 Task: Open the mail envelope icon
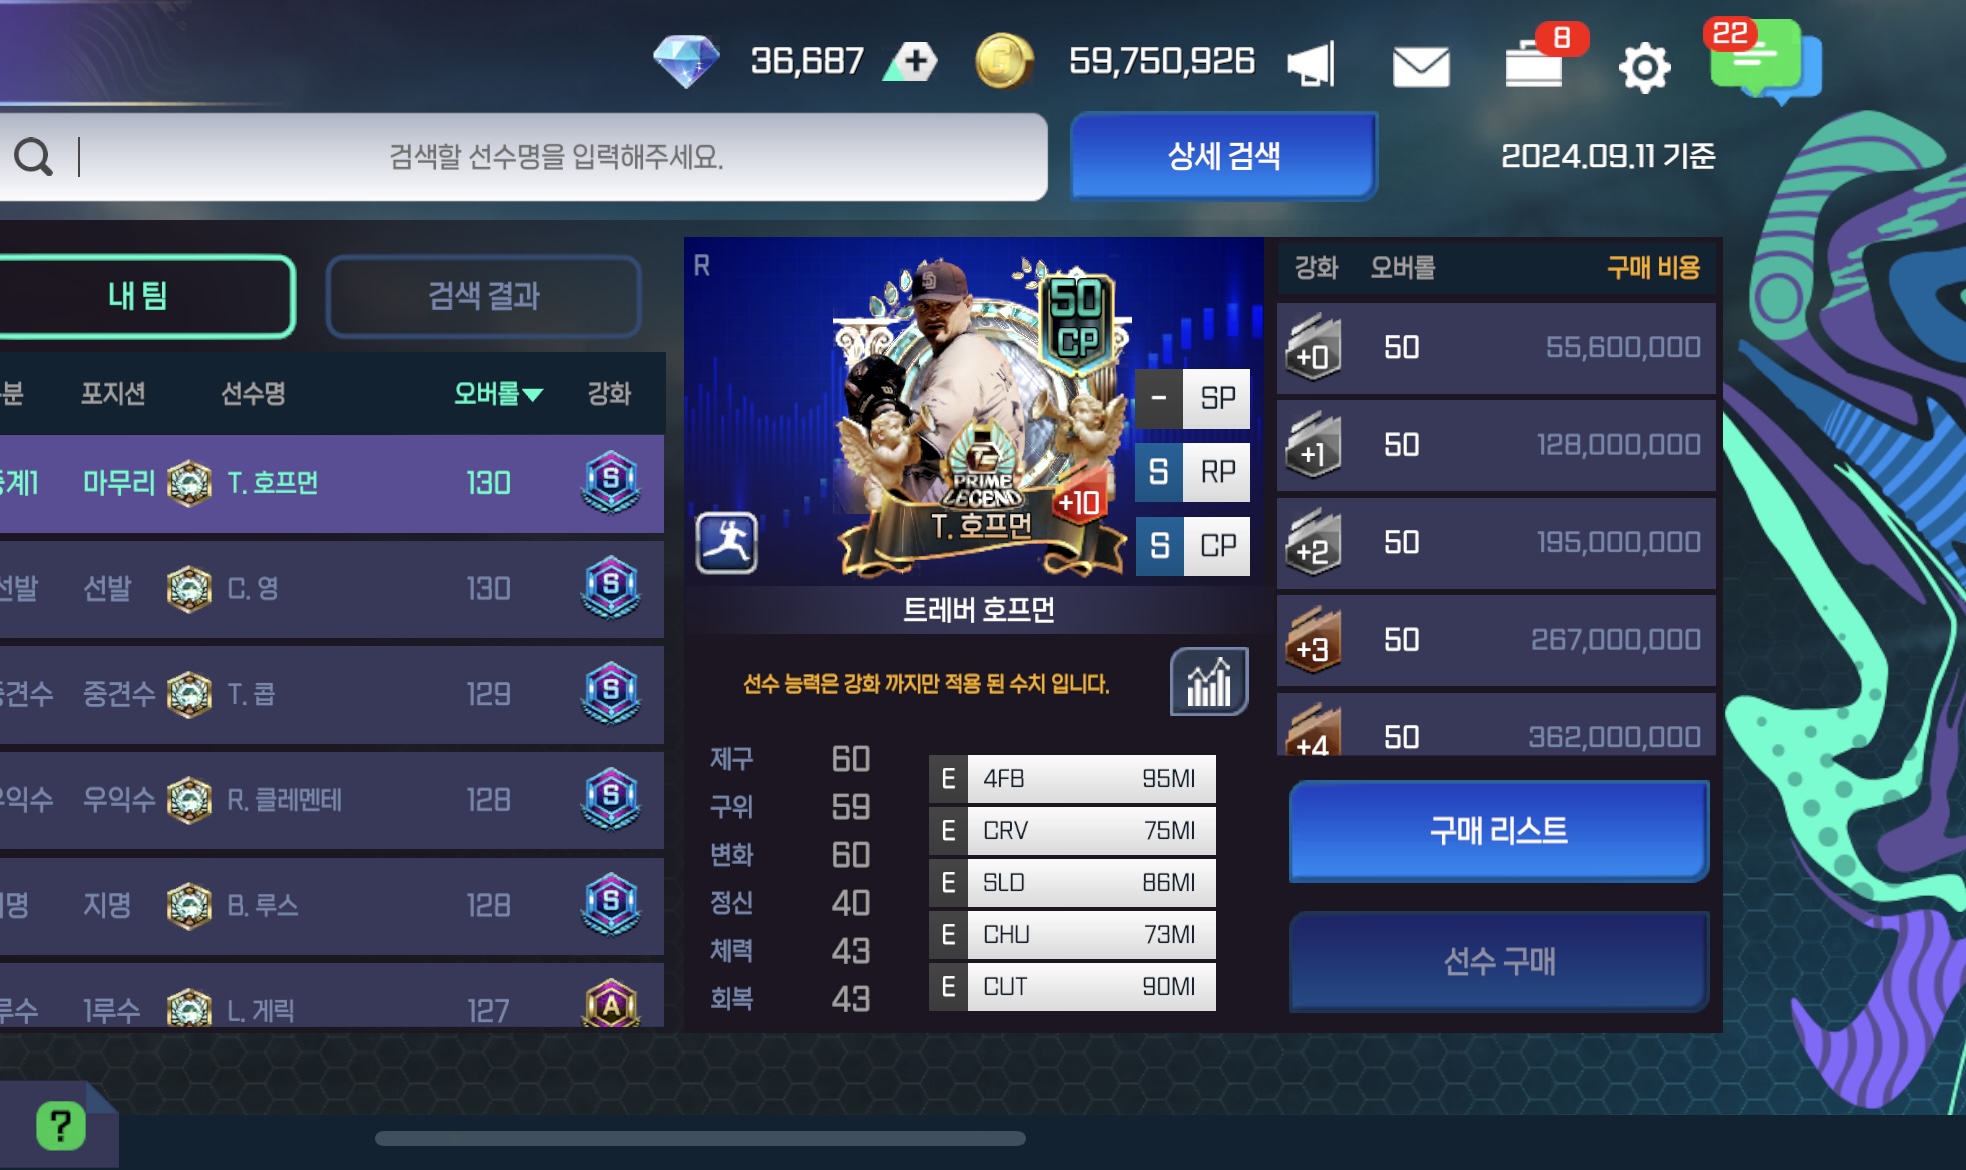click(1421, 67)
